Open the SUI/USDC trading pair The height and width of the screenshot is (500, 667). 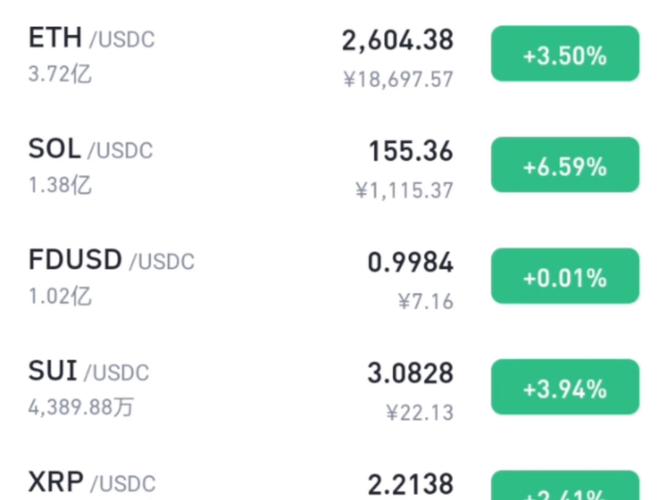pos(89,372)
